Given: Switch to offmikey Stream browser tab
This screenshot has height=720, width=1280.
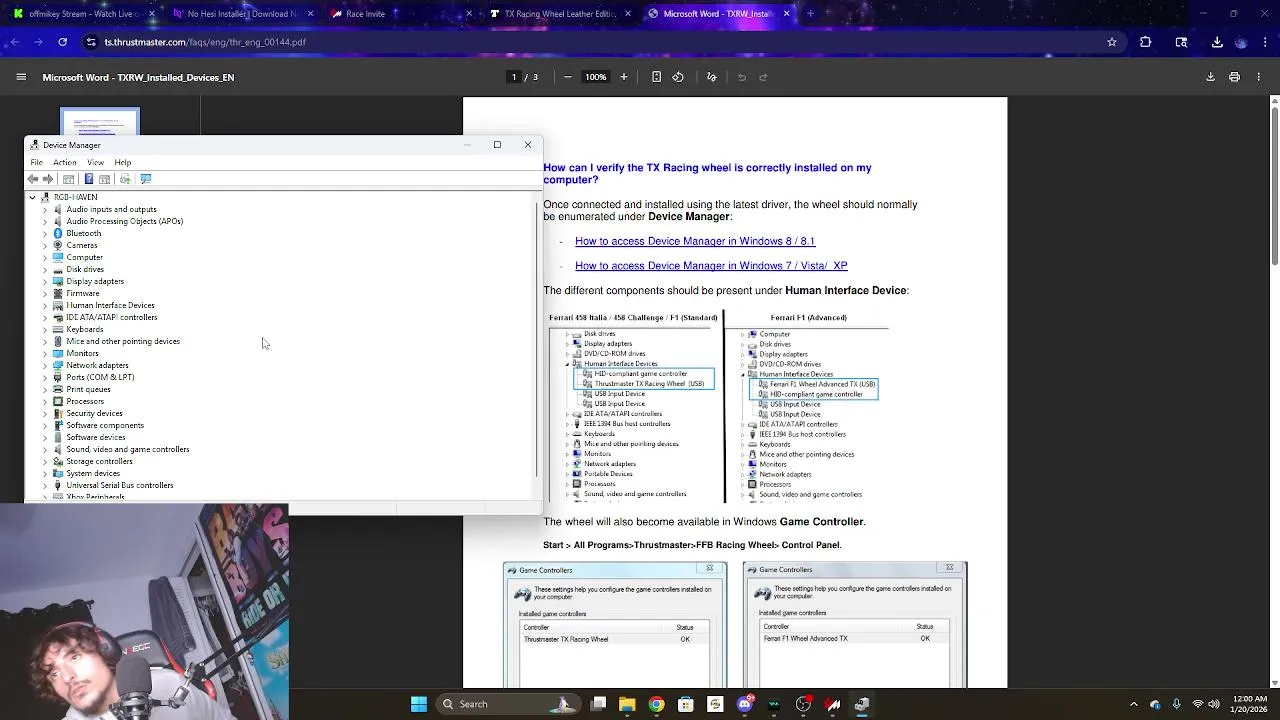Looking at the screenshot, I should pos(85,14).
